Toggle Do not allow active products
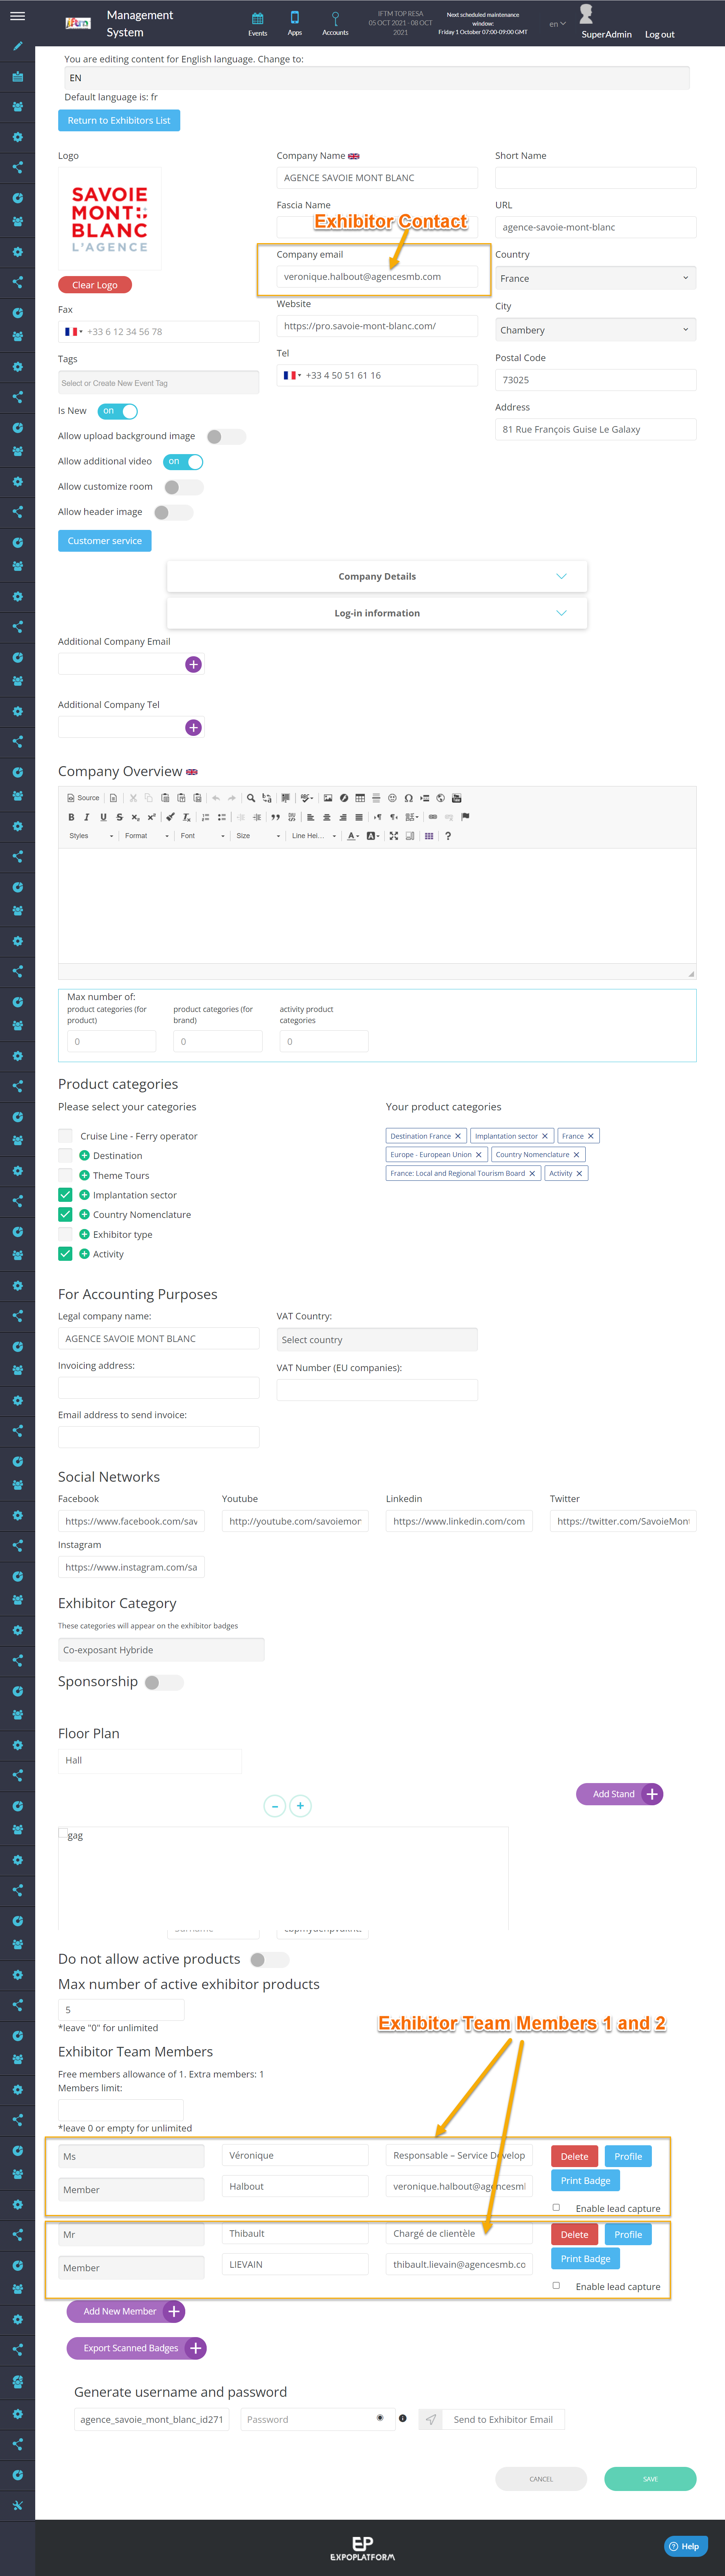Image resolution: width=725 pixels, height=2576 pixels. click(x=269, y=1960)
